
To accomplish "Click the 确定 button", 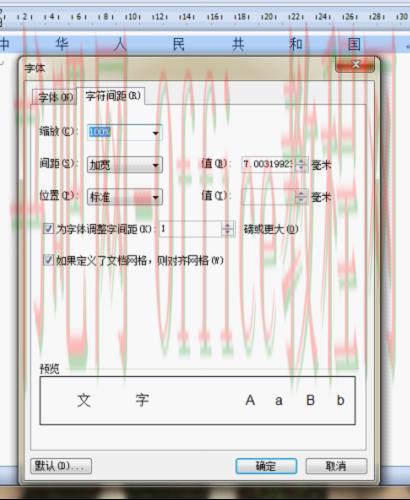I will [x=266, y=466].
